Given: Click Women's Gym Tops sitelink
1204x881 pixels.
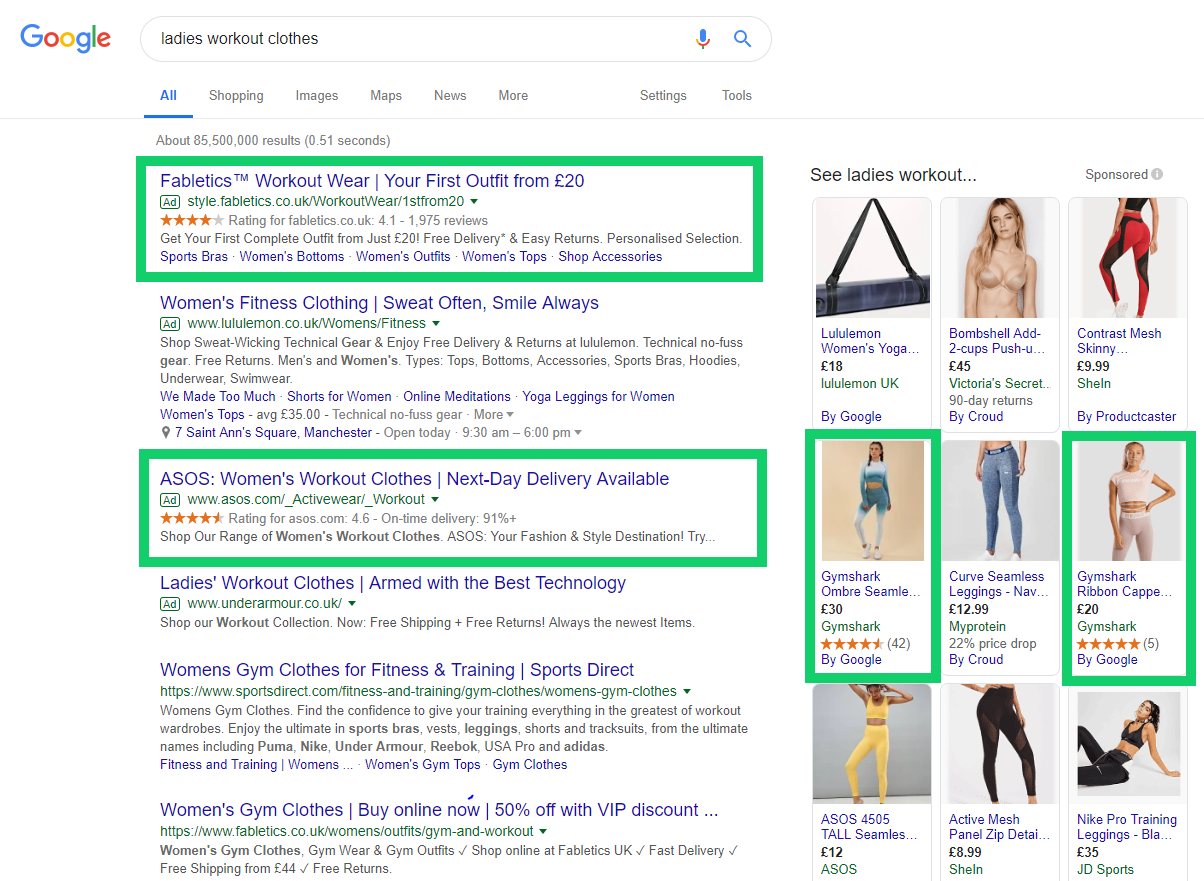Looking at the screenshot, I should point(423,765).
